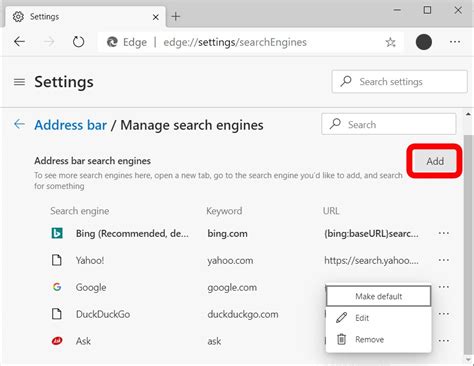Select the DuckDuckGo search engine name
This screenshot has width=474, height=366.
pyautogui.click(x=103, y=314)
